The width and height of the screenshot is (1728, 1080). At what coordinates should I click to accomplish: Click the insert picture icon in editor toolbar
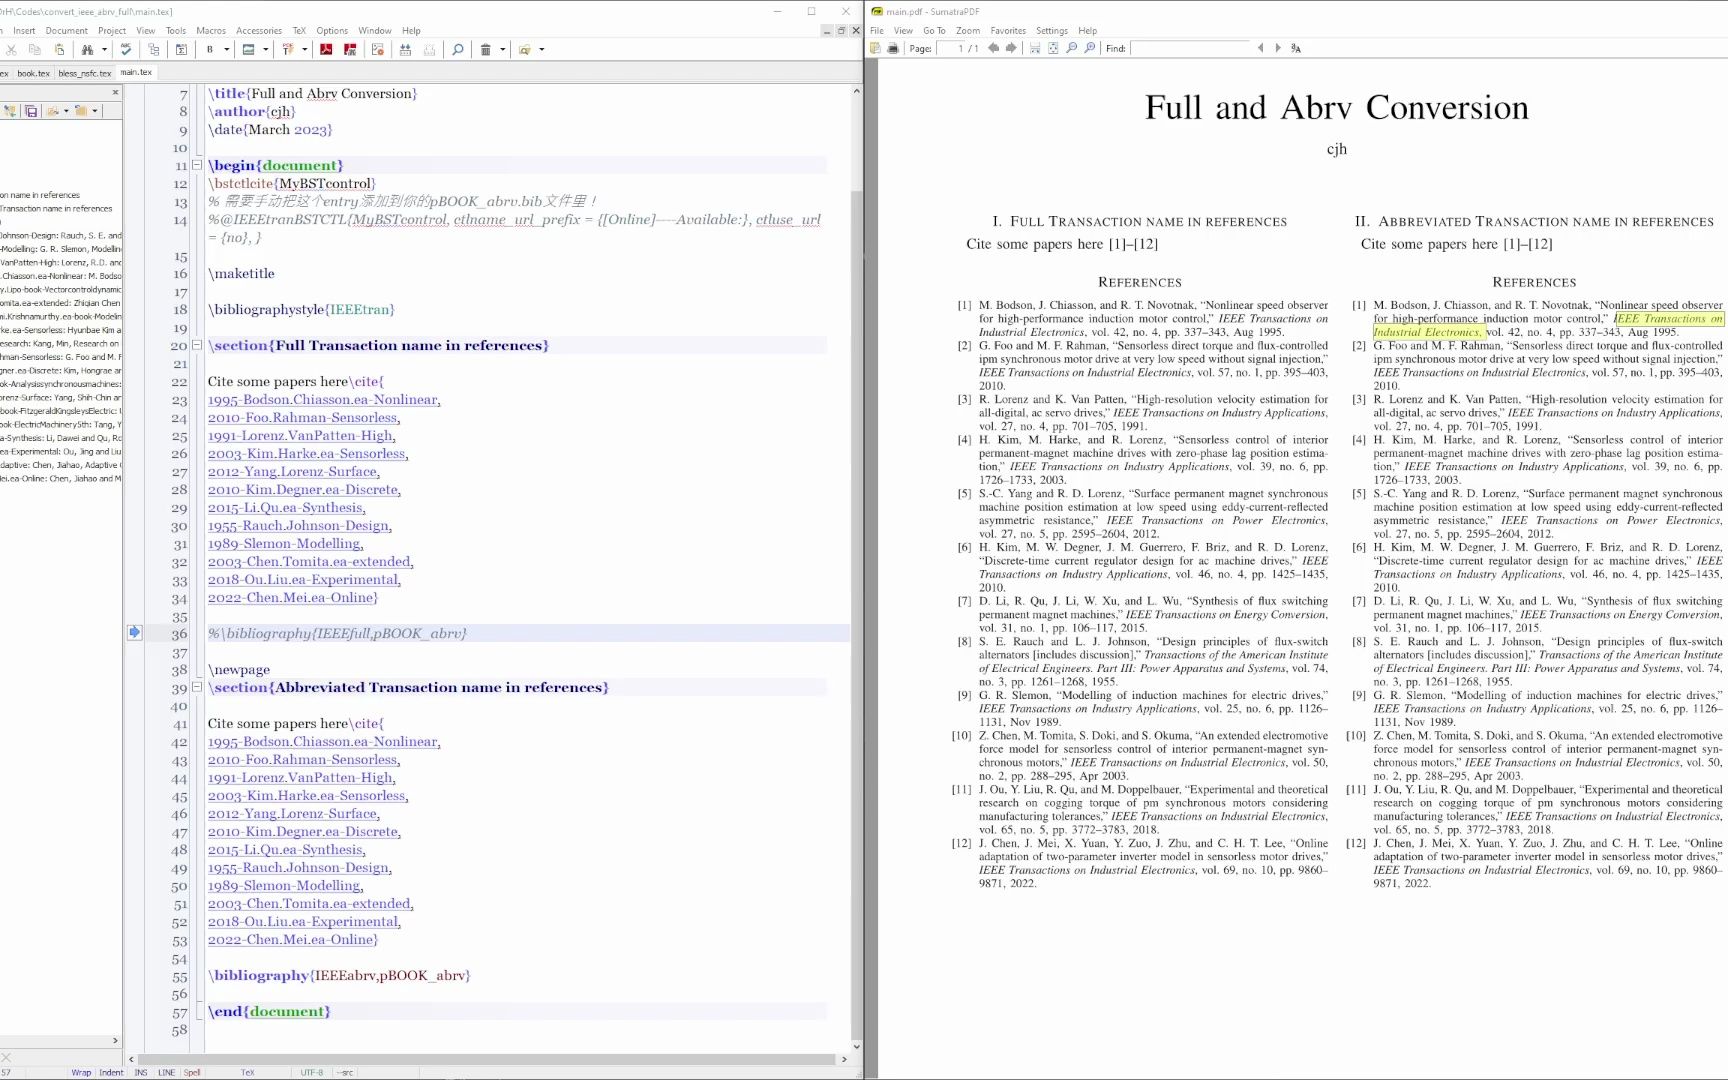pos(248,49)
